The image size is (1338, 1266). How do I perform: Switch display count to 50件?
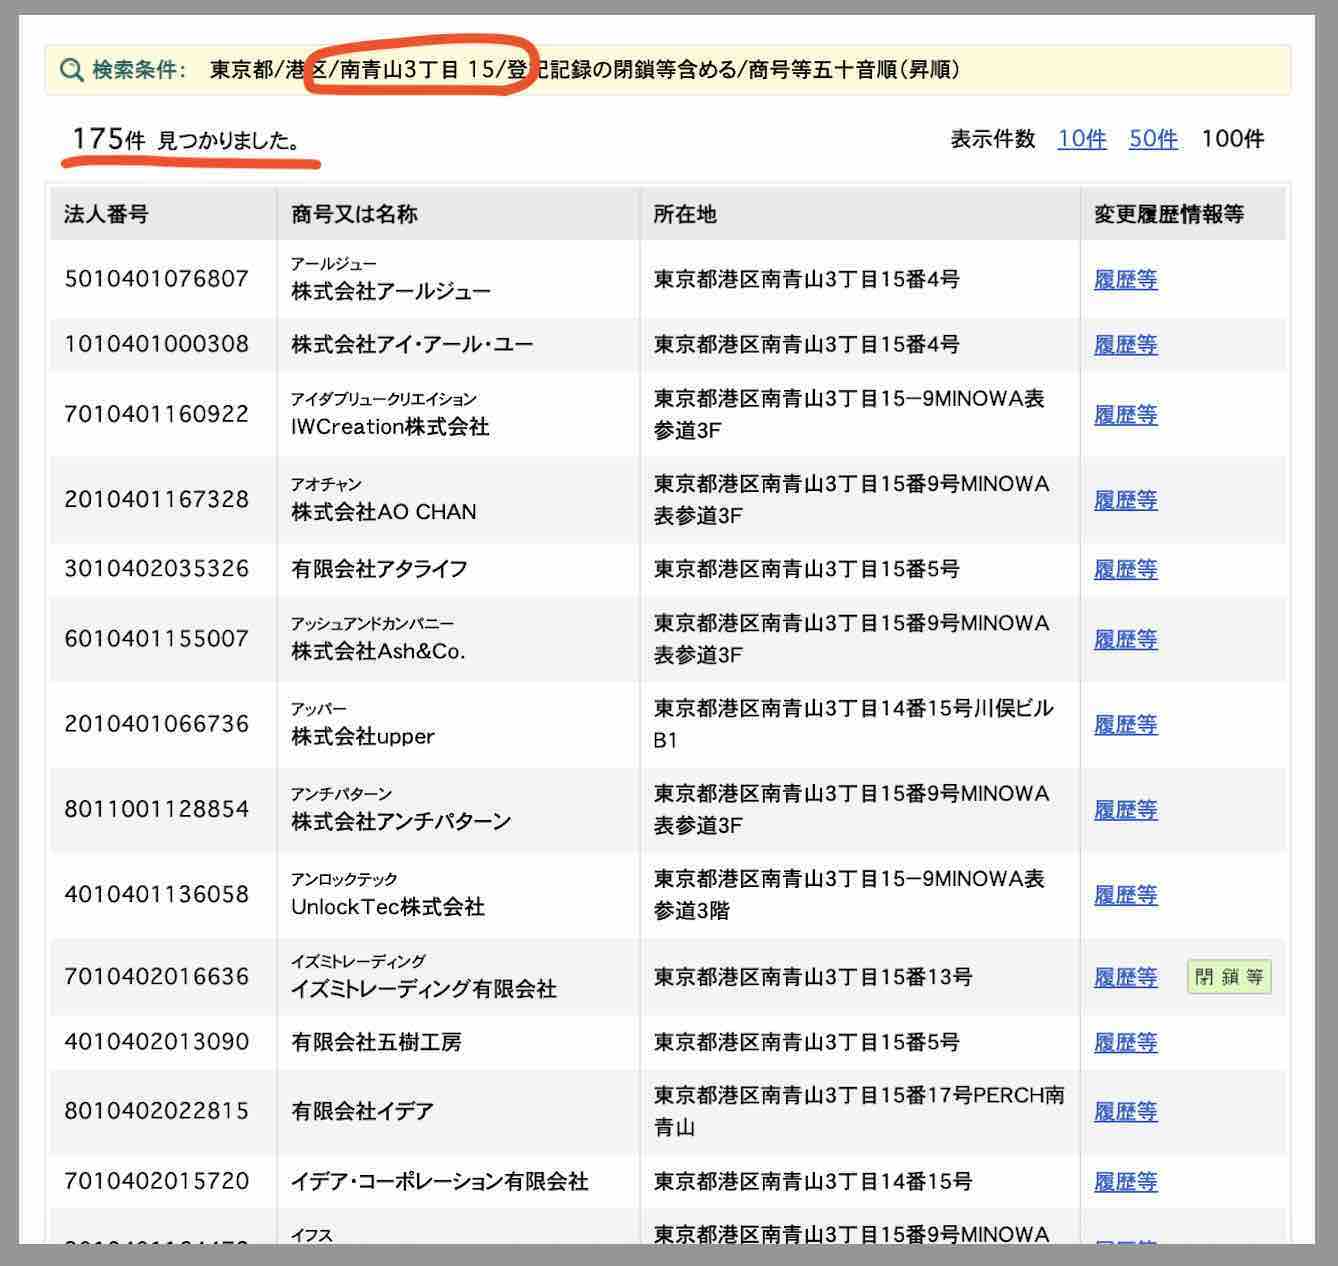pos(1153,139)
